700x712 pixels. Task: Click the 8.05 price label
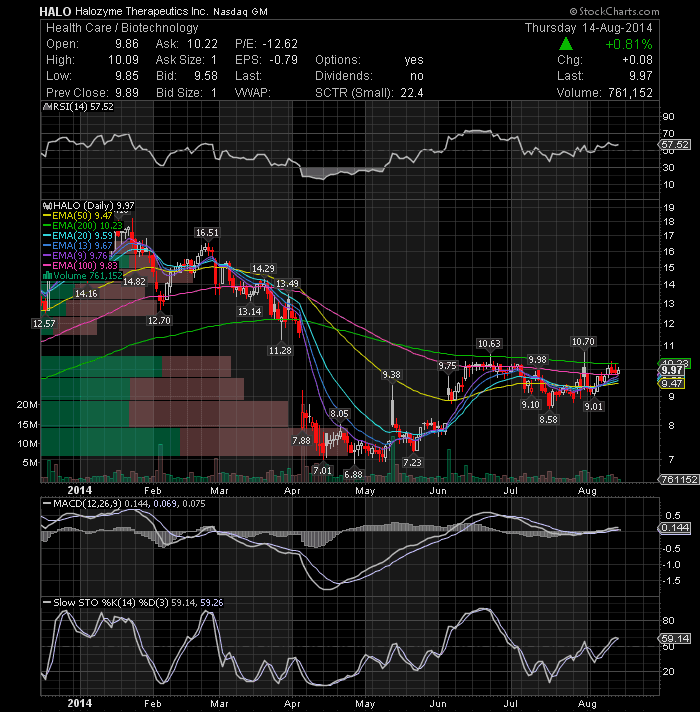coord(339,414)
